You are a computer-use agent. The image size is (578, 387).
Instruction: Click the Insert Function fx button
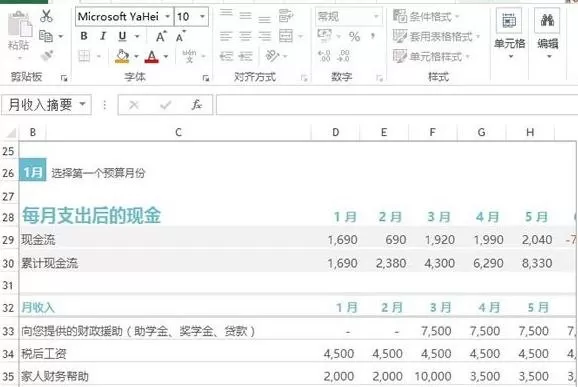[x=197, y=105]
